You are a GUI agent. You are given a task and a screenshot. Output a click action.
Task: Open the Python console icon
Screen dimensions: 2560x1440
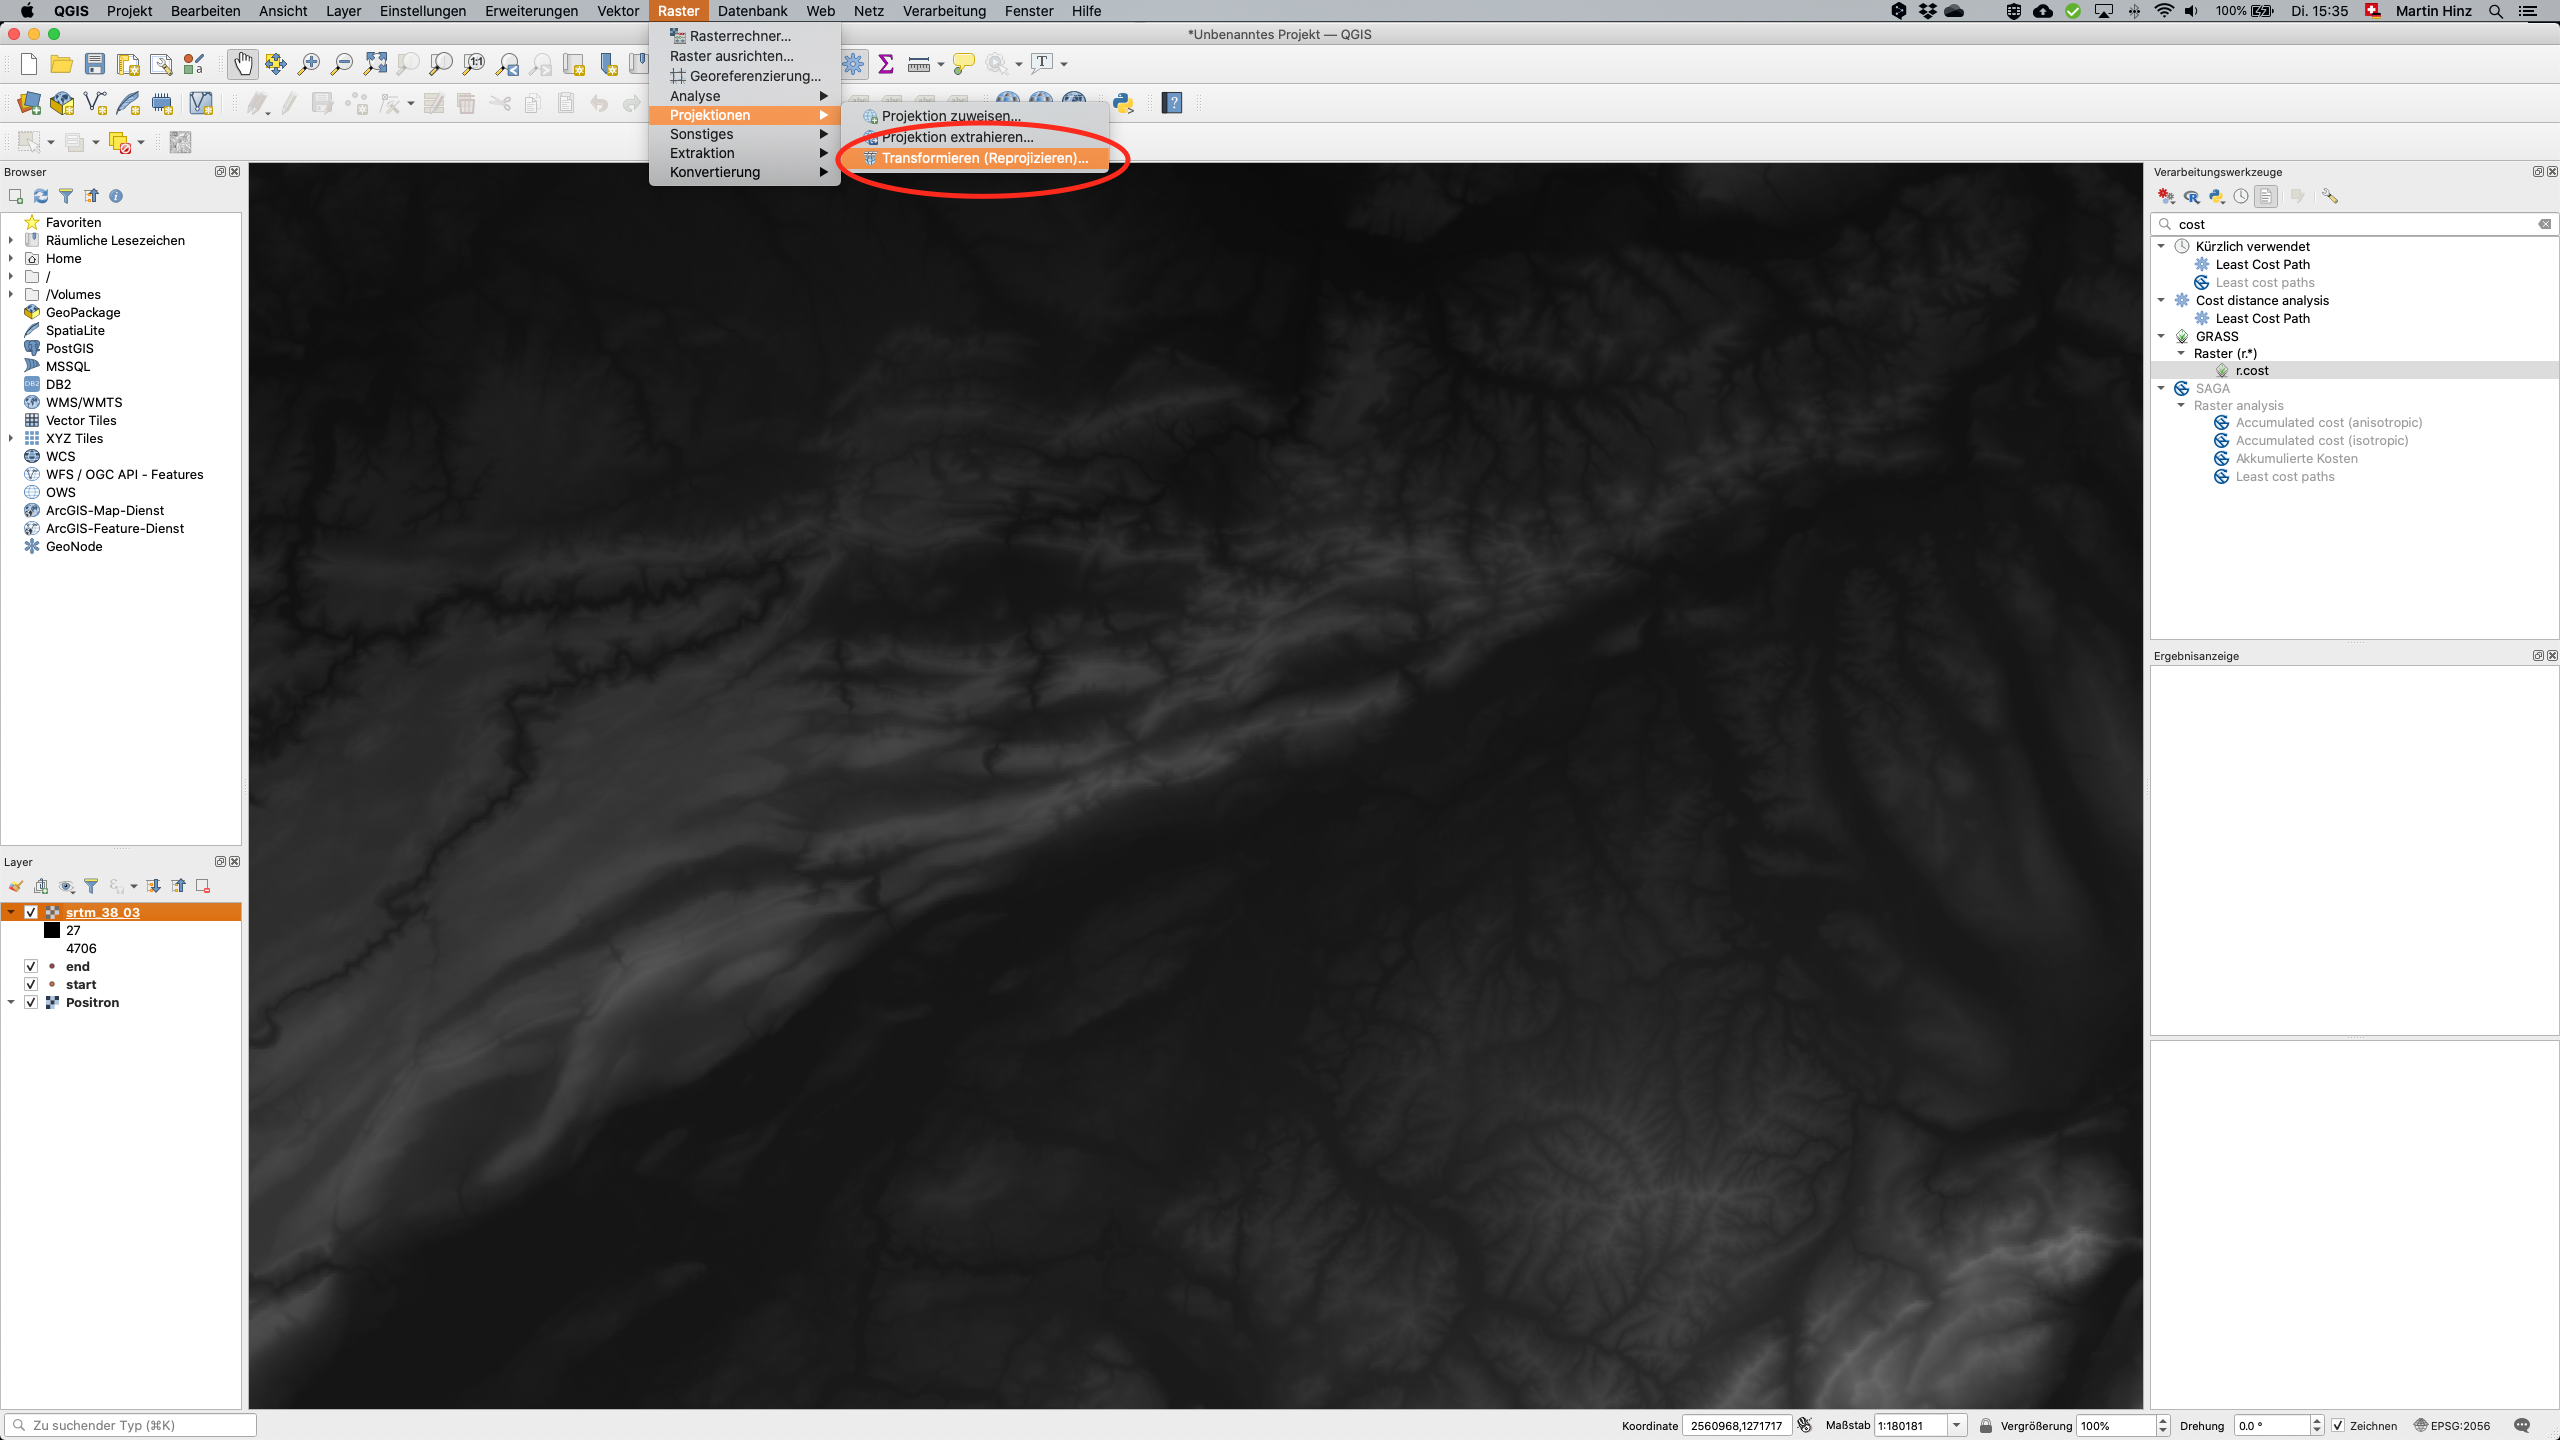point(1123,102)
